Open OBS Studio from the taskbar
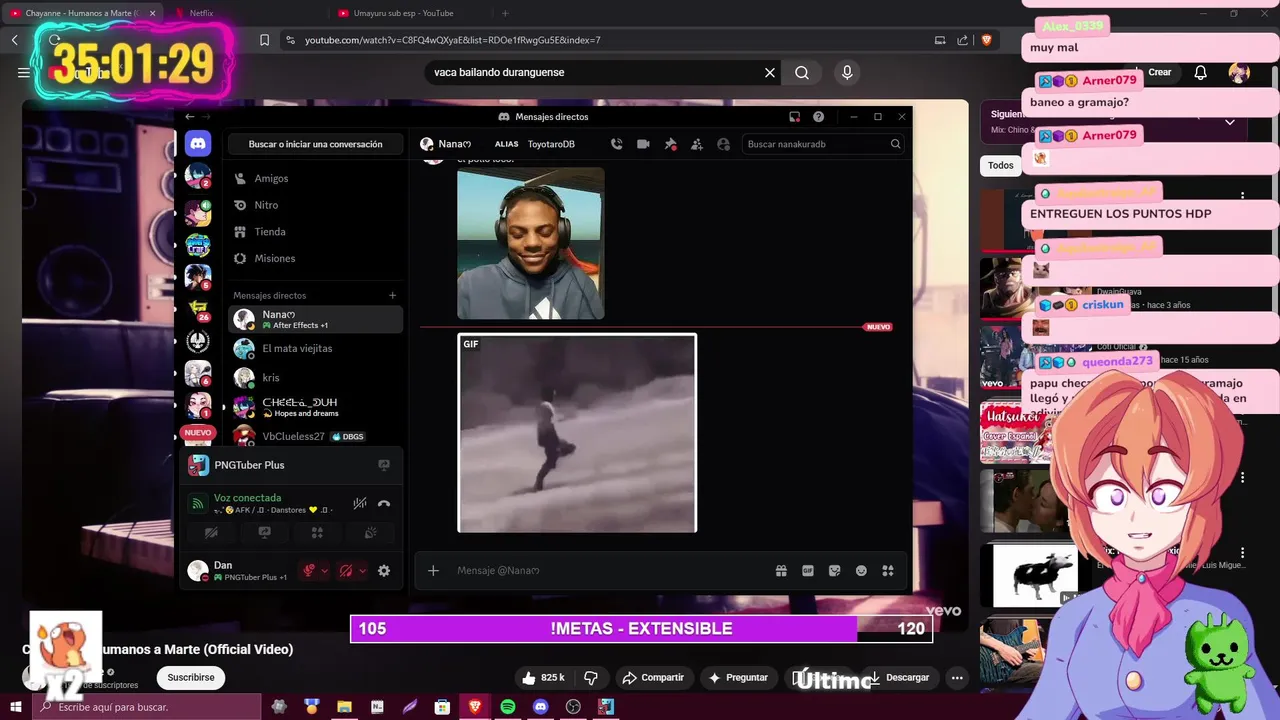This screenshot has width=1280, height=720. (x=573, y=707)
